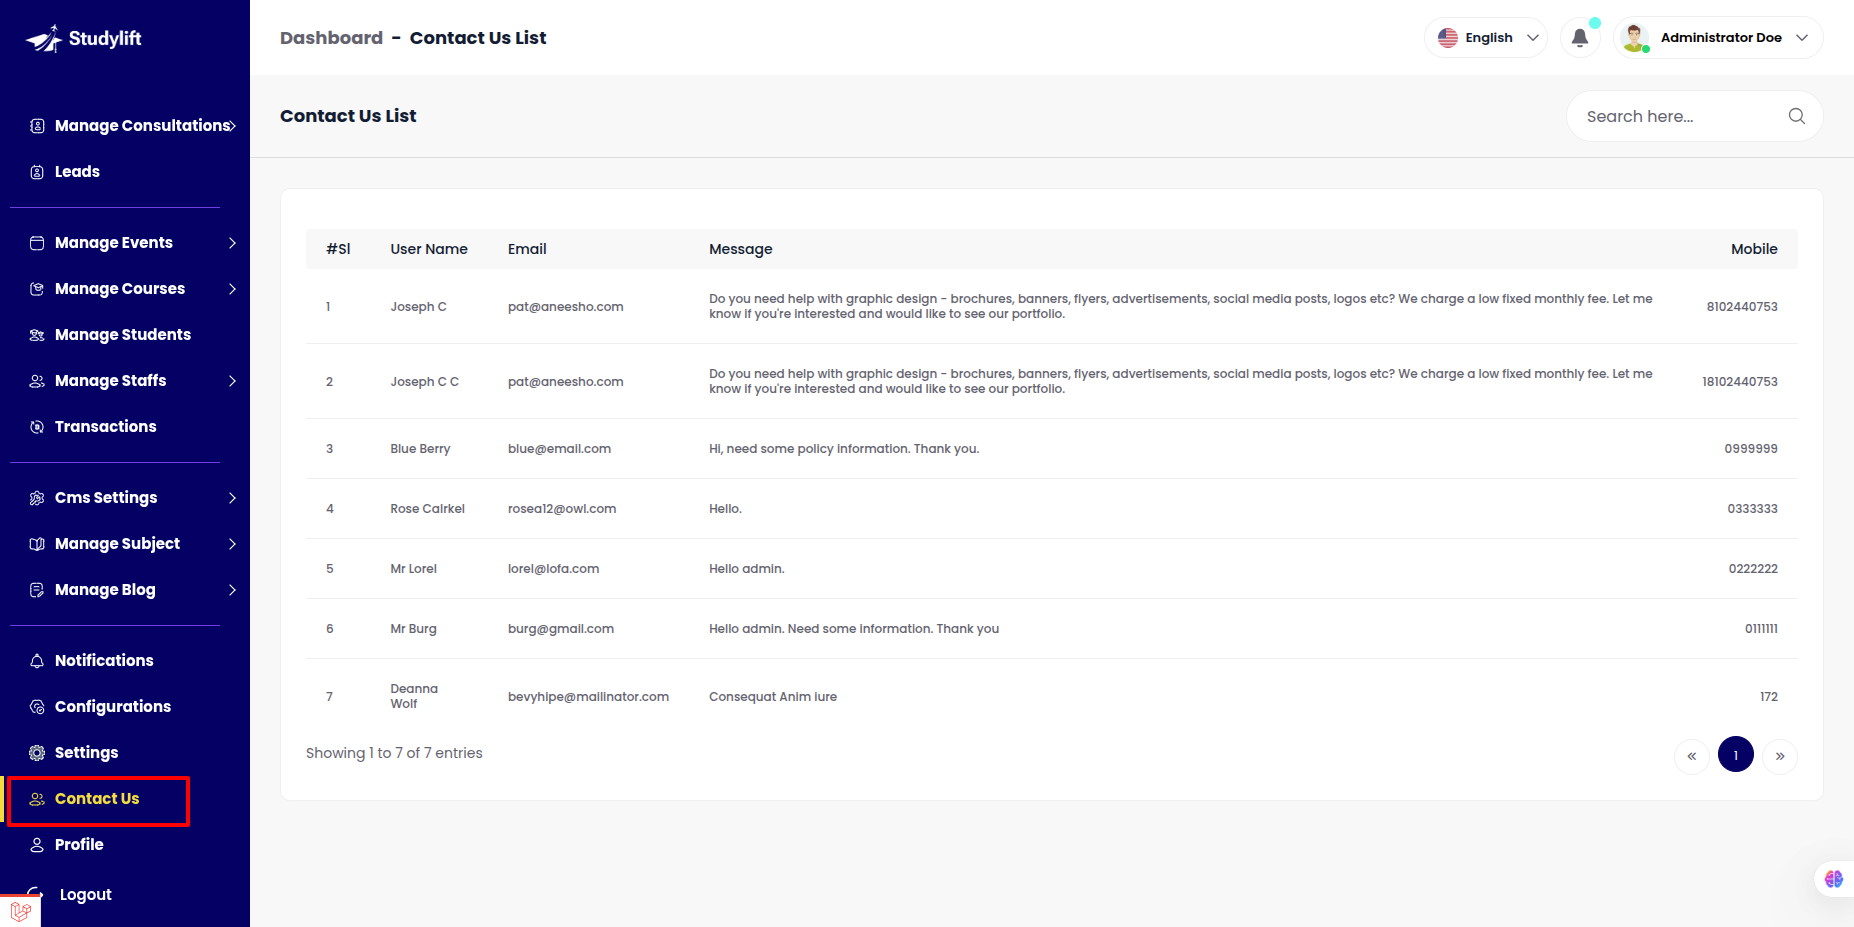Open Configurations menu item
The width and height of the screenshot is (1854, 927).
[113, 707]
